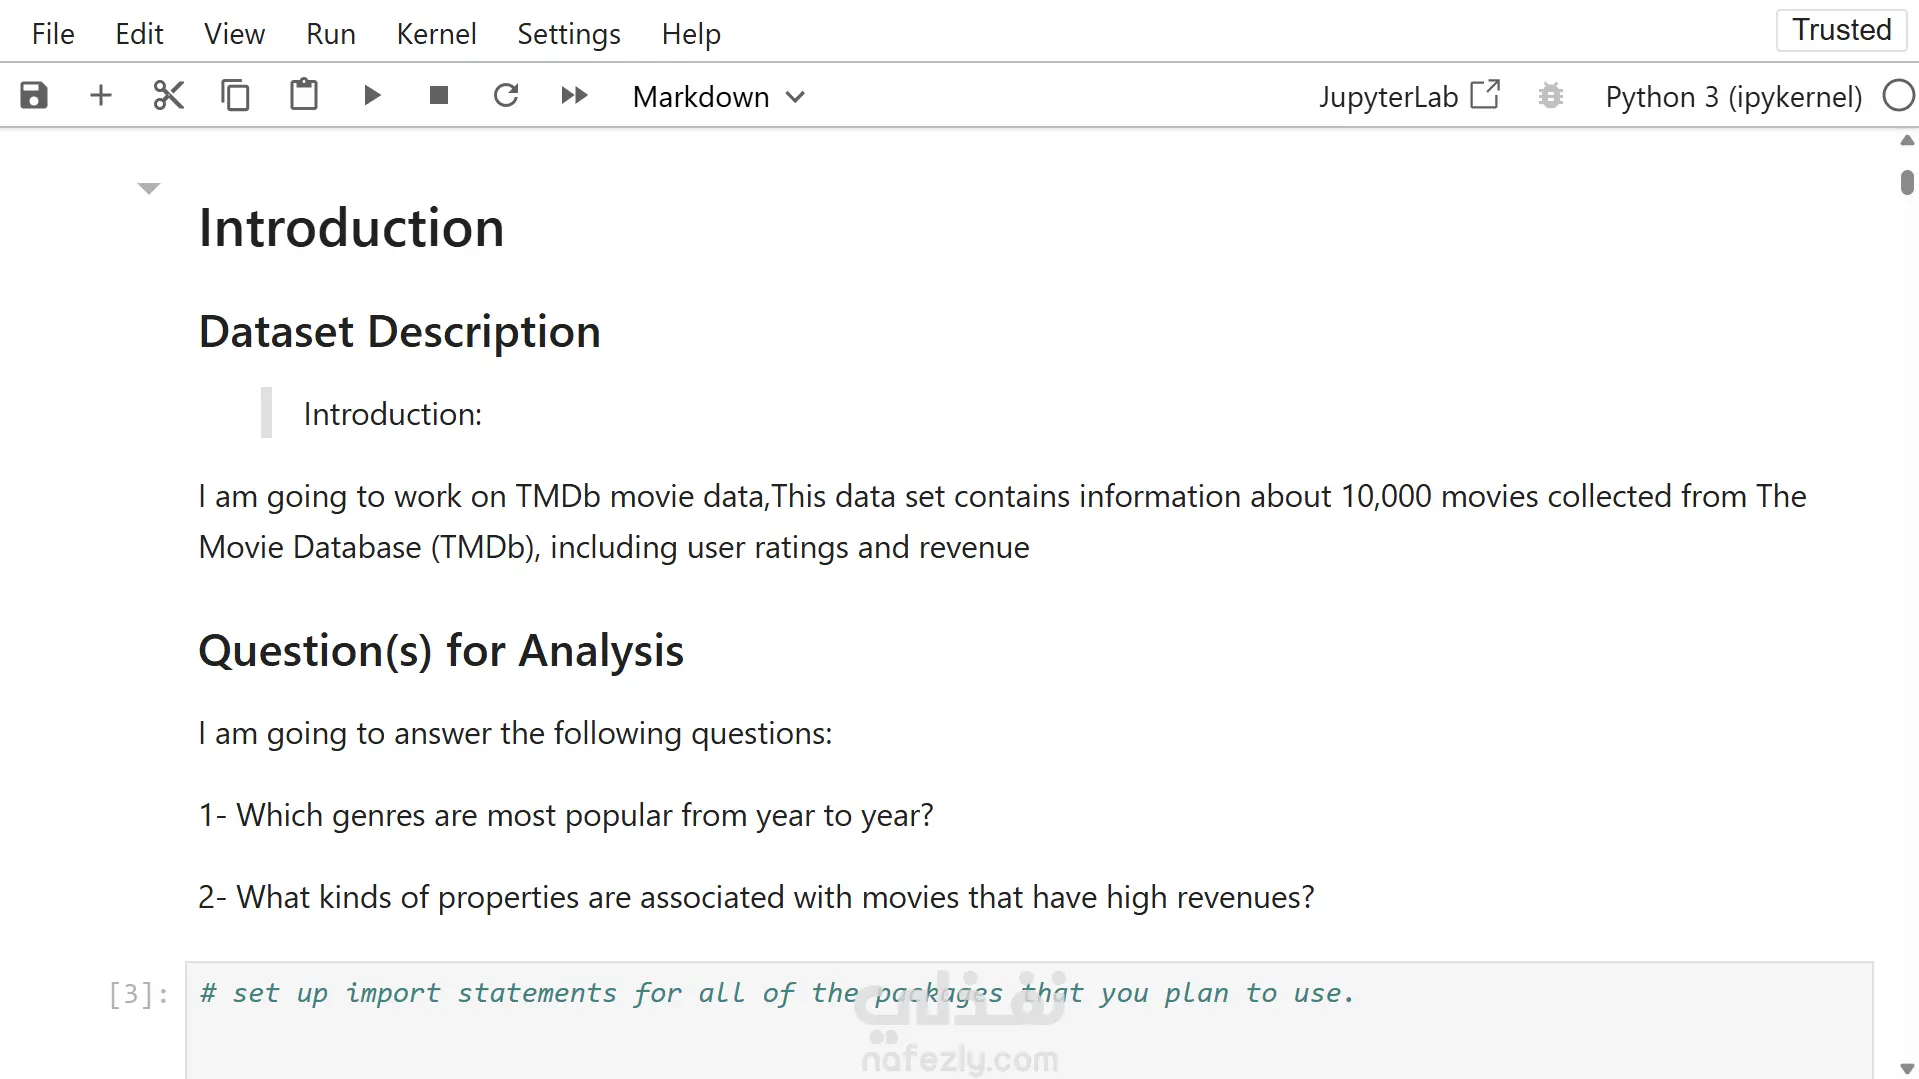This screenshot has width=1919, height=1079.
Task: Click the vertical scrollbar thumb
Action: coord(1907,182)
